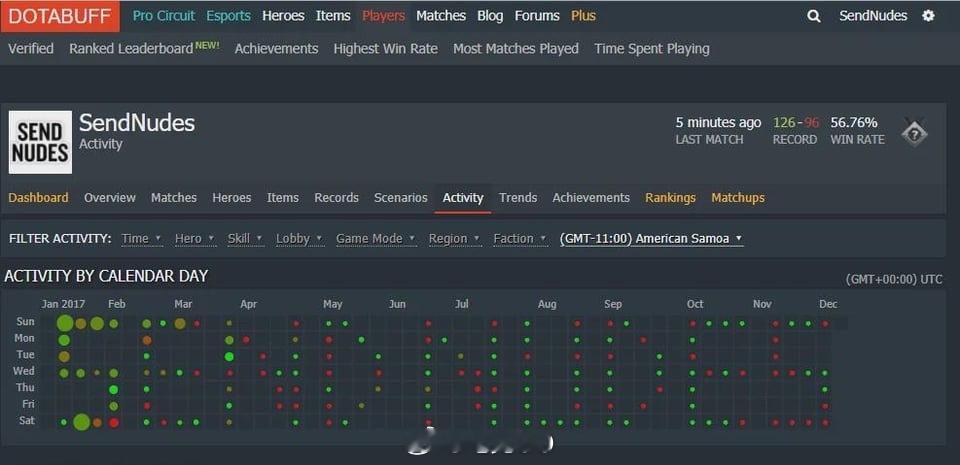This screenshot has height=465, width=960.
Task: Open the SendNudes account menu
Action: point(873,16)
